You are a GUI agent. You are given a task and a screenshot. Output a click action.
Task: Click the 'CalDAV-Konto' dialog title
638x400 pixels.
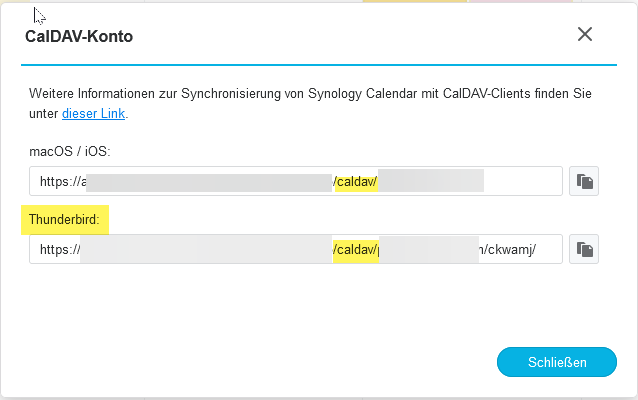[79, 37]
